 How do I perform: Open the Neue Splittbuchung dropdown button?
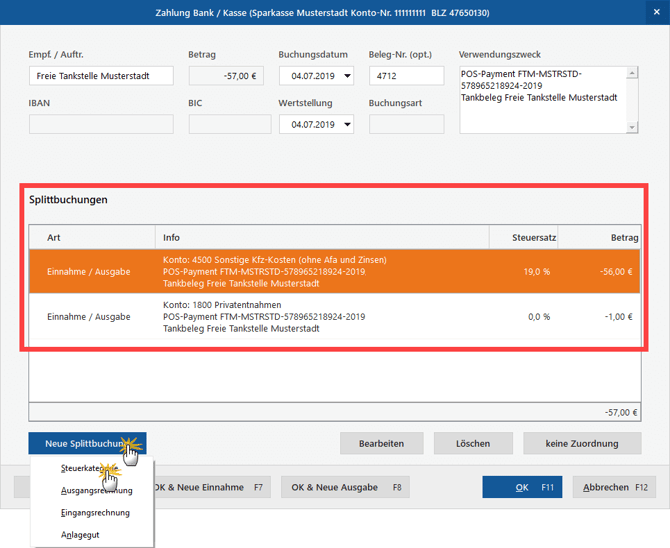coord(87,443)
